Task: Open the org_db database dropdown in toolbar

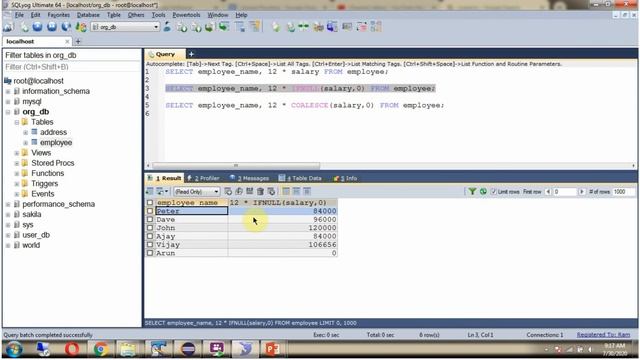Action: (156, 27)
